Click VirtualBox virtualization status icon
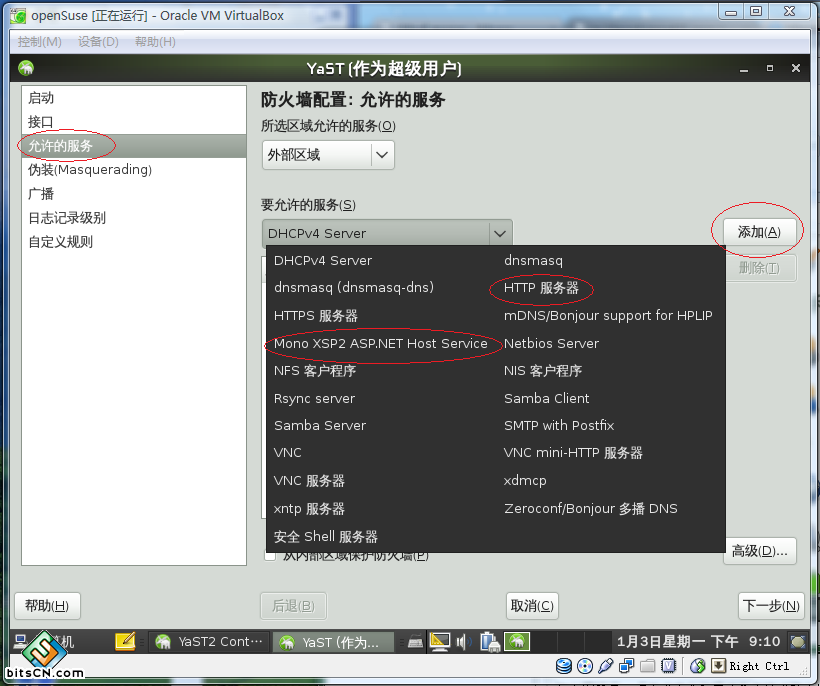Screen dimensions: 820x686 [669, 666]
